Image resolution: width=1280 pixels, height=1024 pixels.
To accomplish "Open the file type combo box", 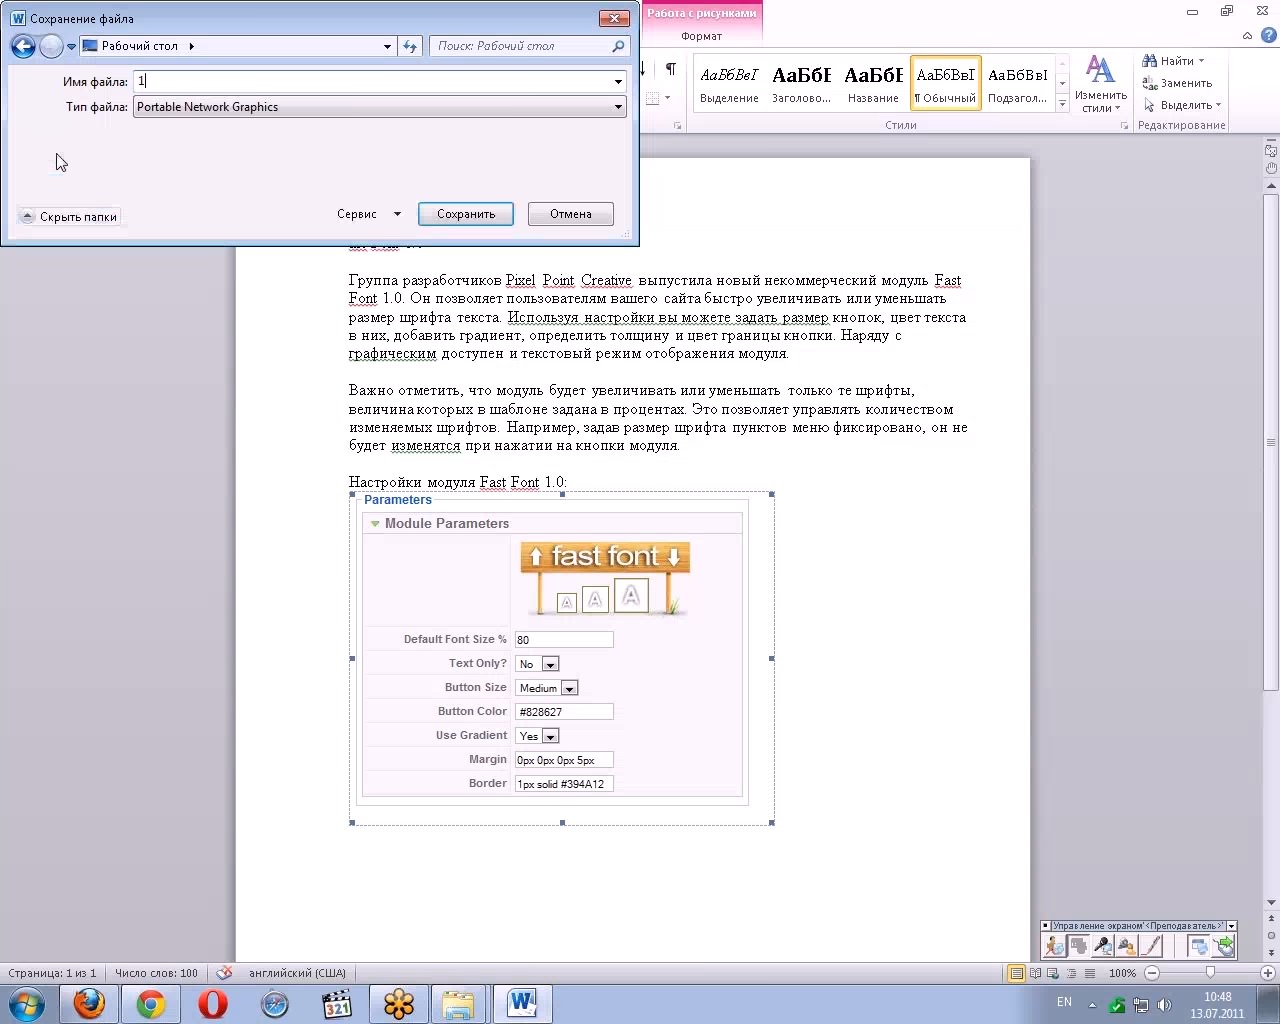I will click(x=380, y=107).
